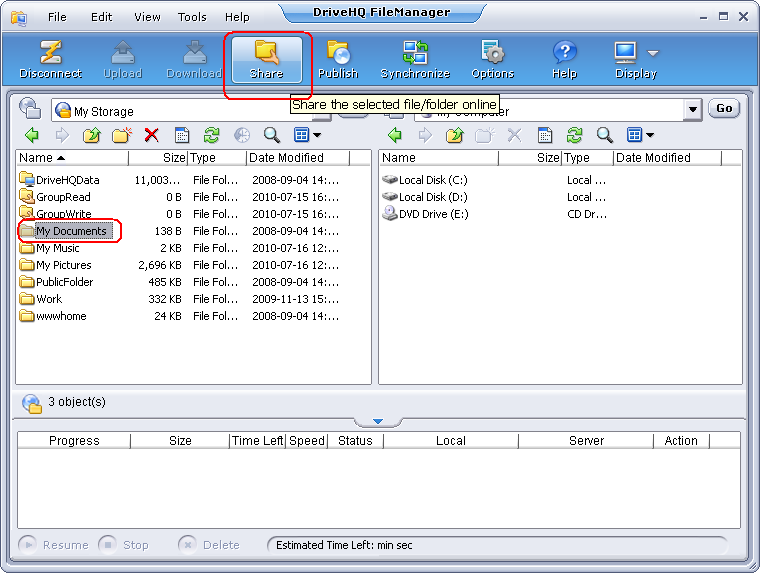Open the Tools menu
760x573 pixels.
point(192,17)
